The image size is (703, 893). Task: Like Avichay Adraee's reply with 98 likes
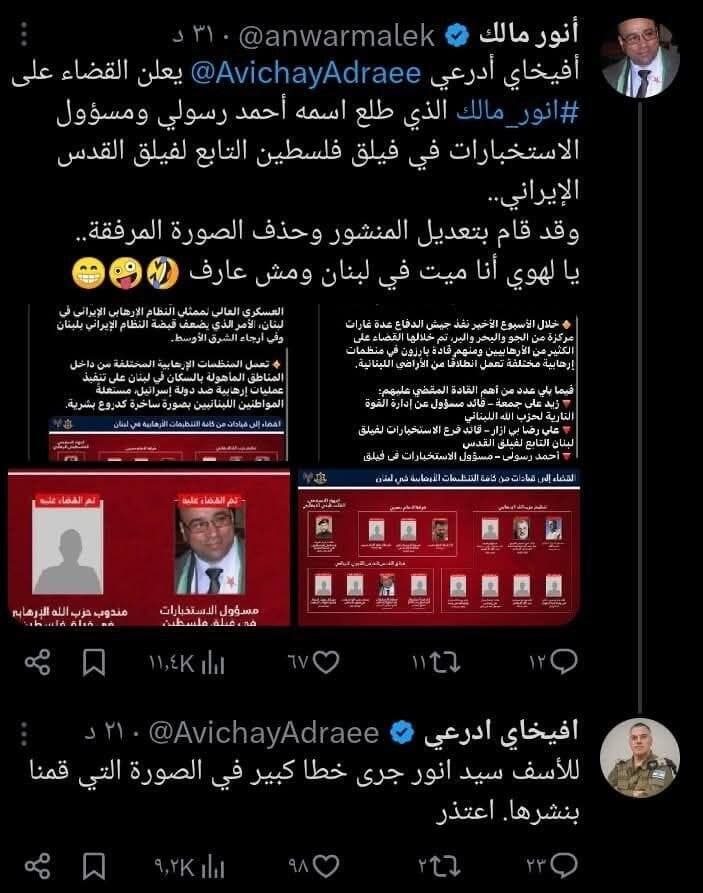click(326, 866)
